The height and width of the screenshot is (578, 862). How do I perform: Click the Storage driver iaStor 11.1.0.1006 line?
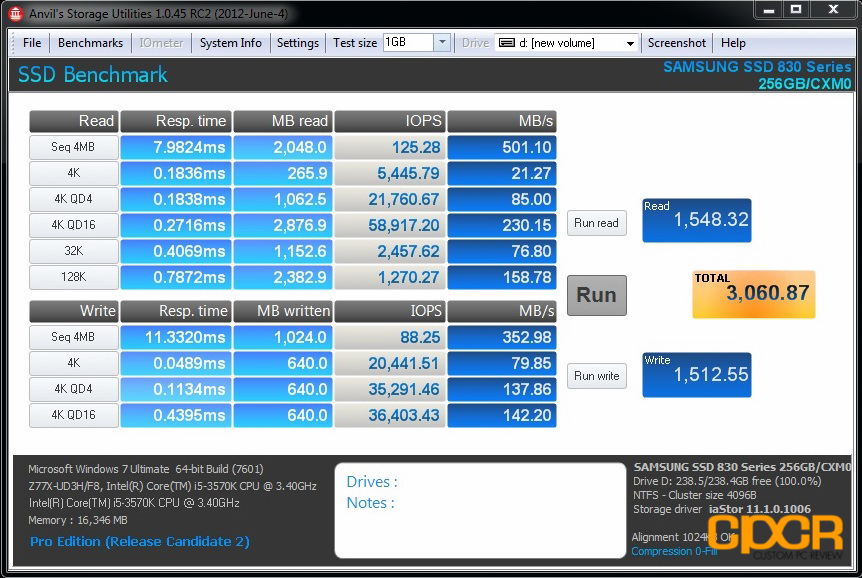[x=721, y=509]
